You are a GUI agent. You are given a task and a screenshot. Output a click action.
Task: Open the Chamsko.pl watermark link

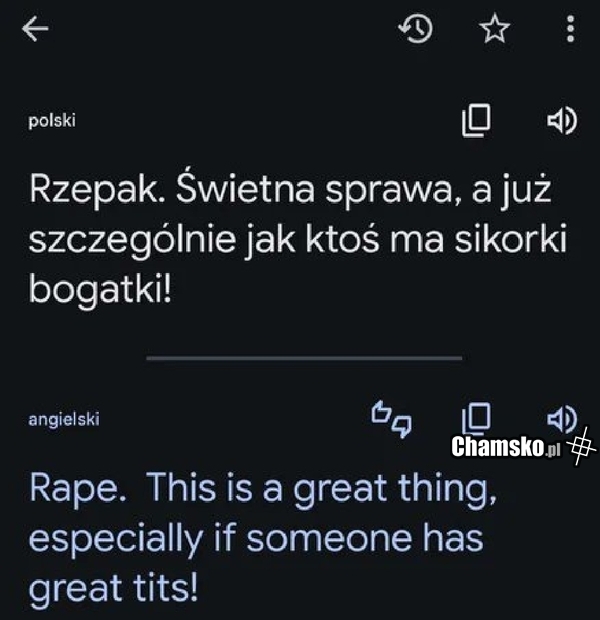coord(506,447)
